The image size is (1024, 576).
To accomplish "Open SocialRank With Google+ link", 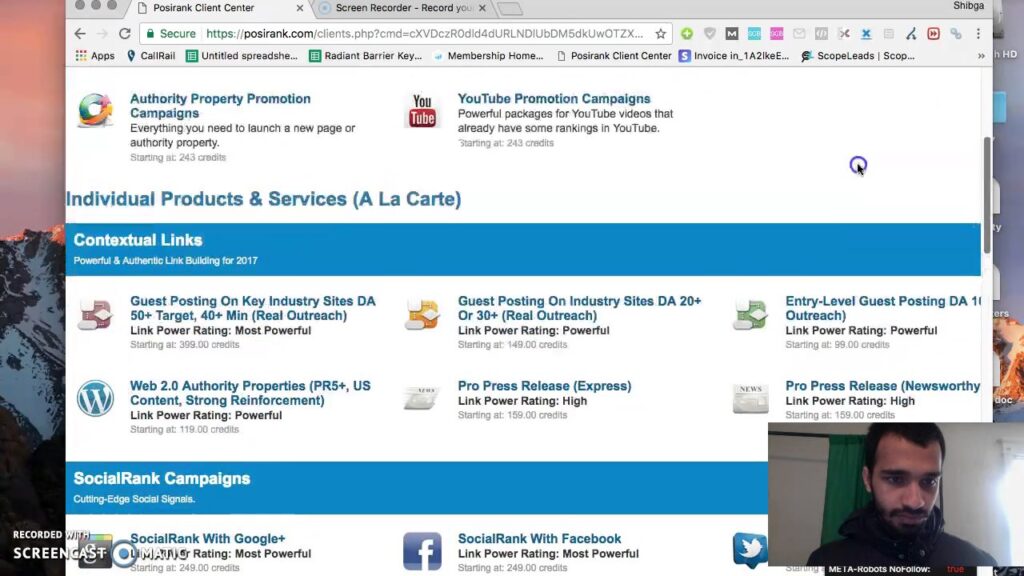I will click(x=208, y=539).
